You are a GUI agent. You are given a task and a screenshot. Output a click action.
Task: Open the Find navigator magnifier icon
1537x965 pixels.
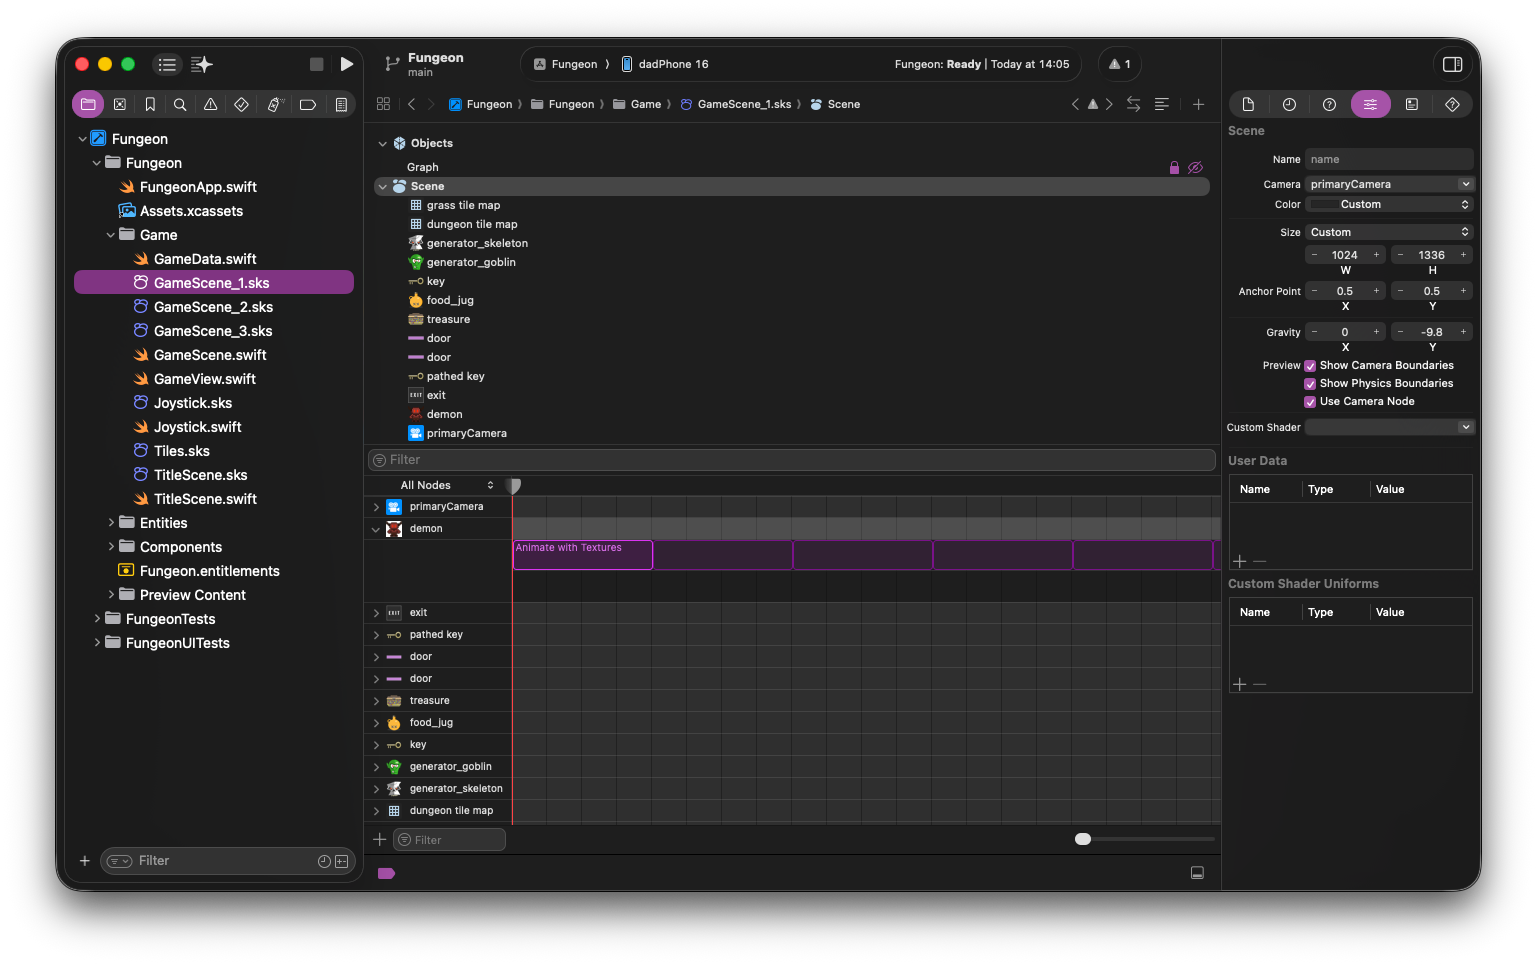click(x=180, y=104)
